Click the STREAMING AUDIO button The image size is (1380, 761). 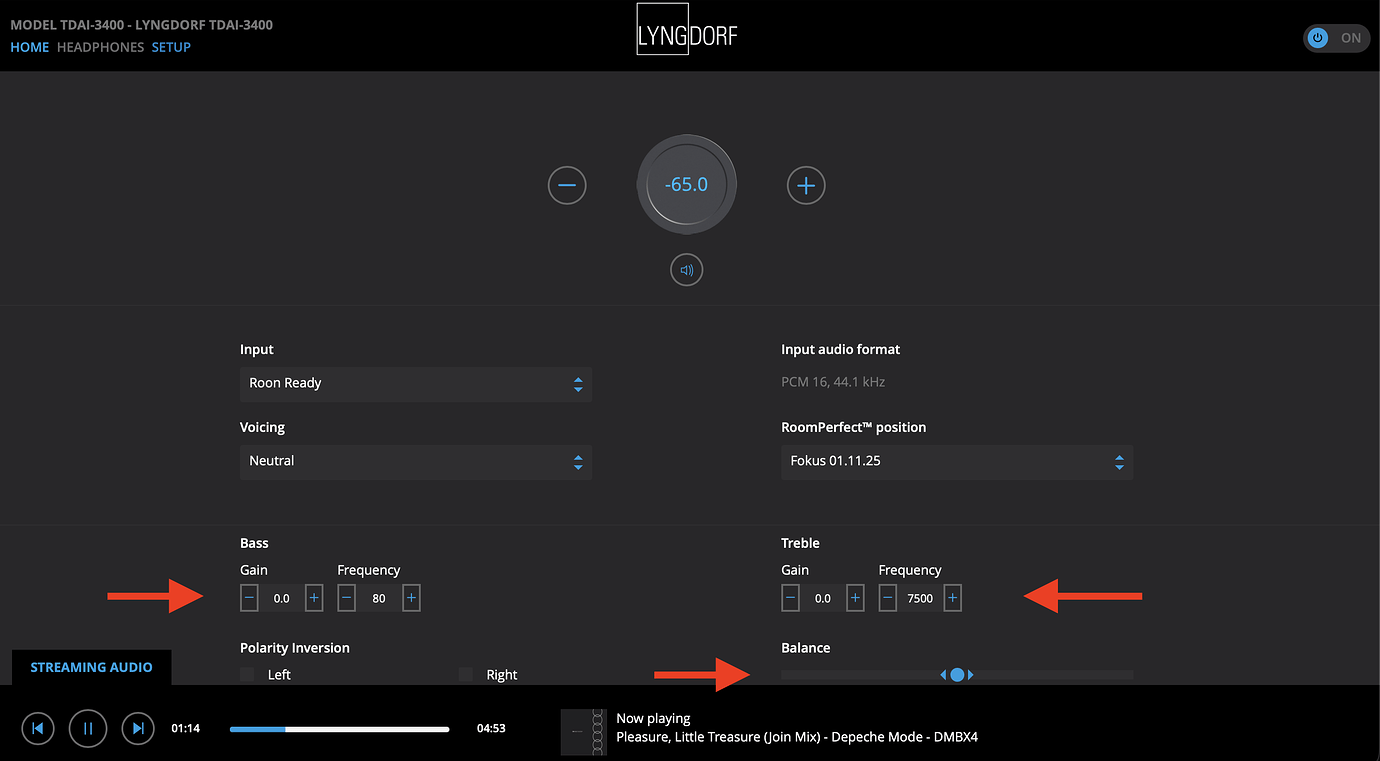(91, 667)
